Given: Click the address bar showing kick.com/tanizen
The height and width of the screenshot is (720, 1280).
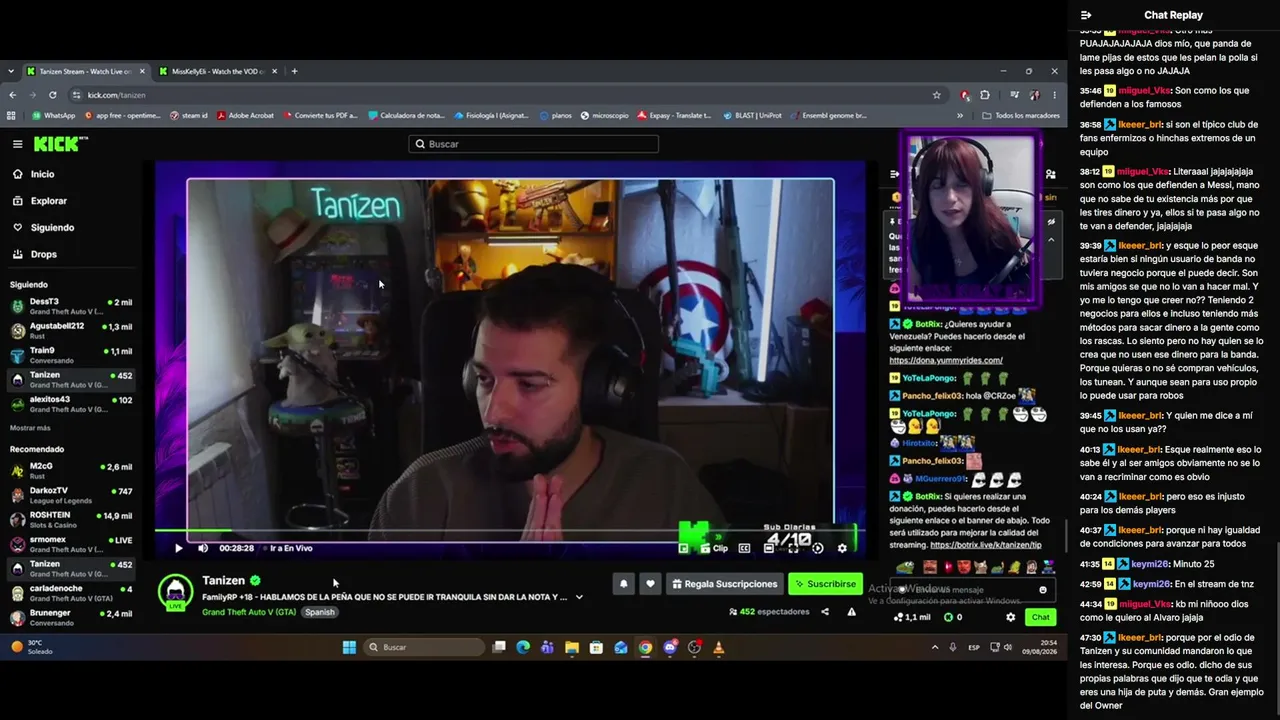Looking at the screenshot, I should click(507, 95).
